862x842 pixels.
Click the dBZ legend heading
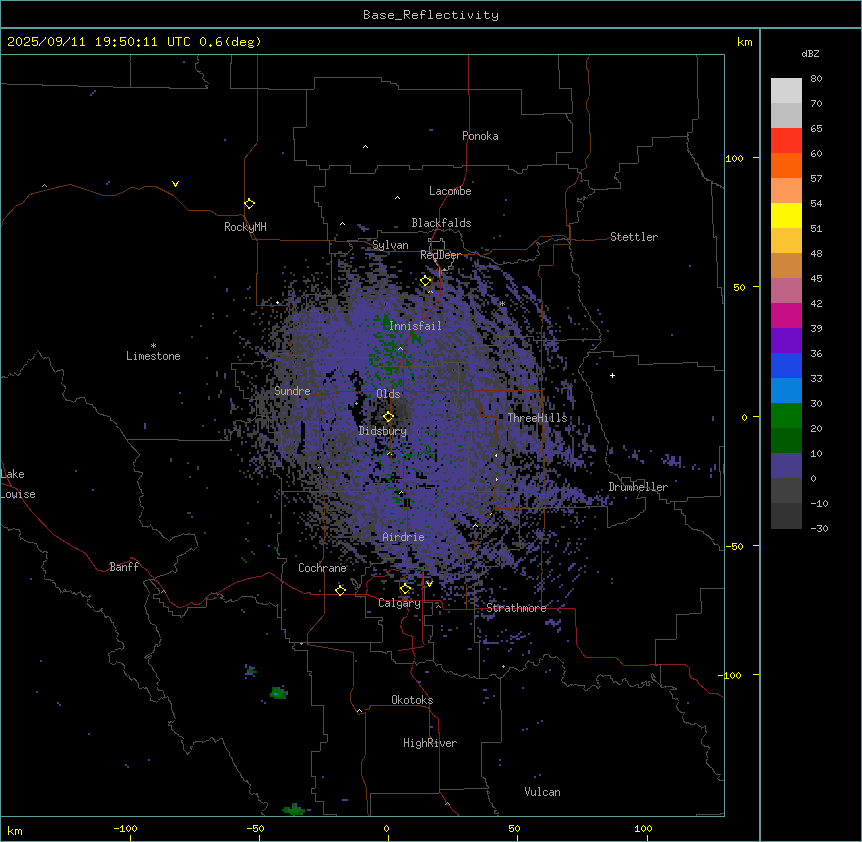coord(810,53)
